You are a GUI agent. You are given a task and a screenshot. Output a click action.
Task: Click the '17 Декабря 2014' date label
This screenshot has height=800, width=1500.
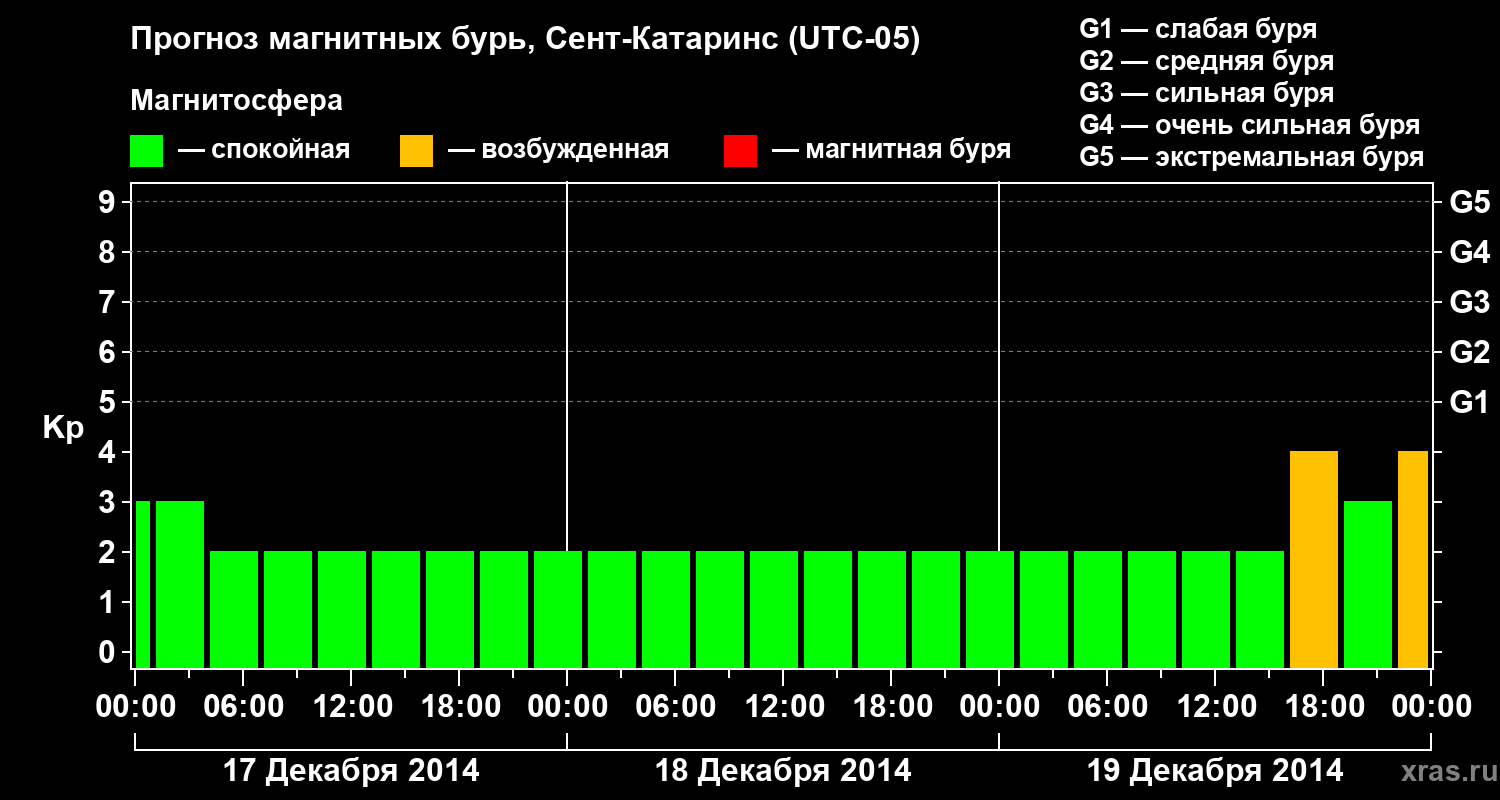coord(351,771)
